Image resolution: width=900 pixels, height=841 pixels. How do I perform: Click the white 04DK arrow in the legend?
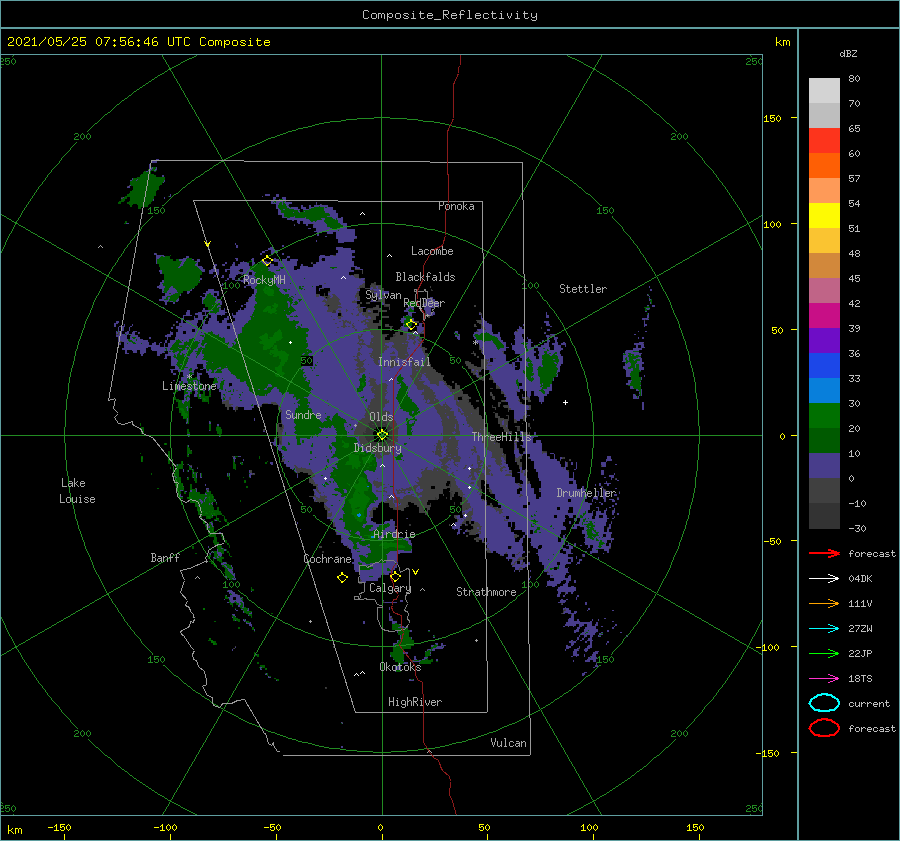824,578
